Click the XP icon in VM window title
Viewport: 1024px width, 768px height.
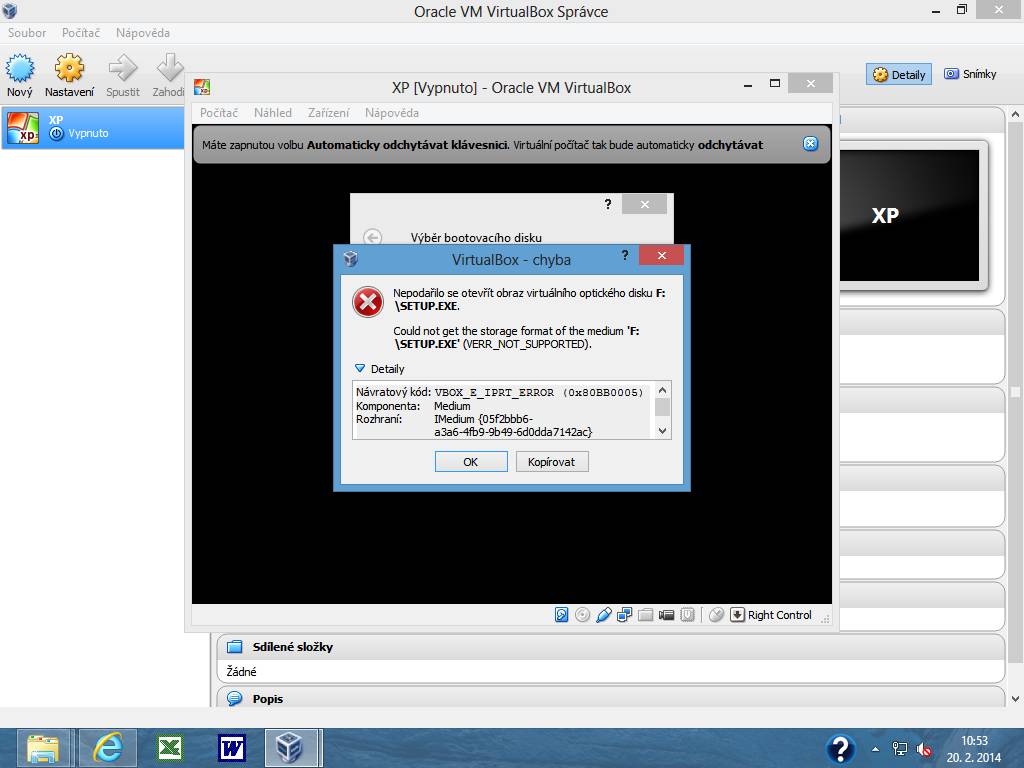pyautogui.click(x=202, y=87)
